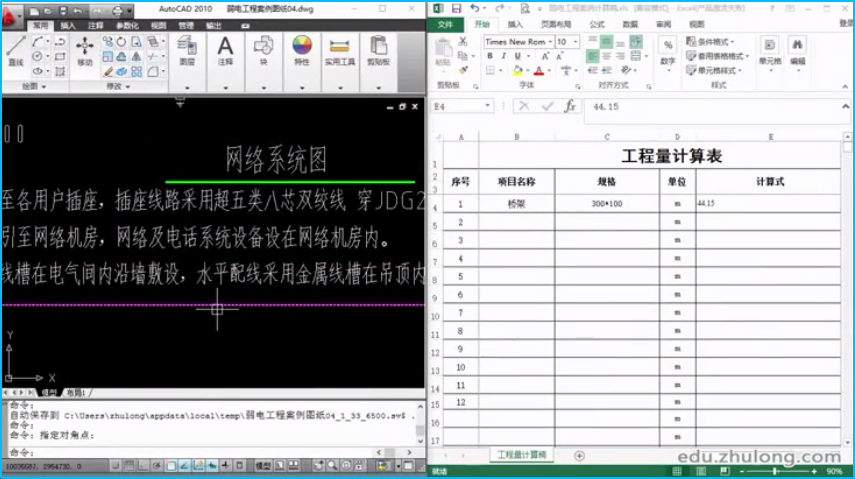Screen dimensions: 855x479
Task: Open the Annotation (注释) panel with large A
Action: [x=225, y=51]
